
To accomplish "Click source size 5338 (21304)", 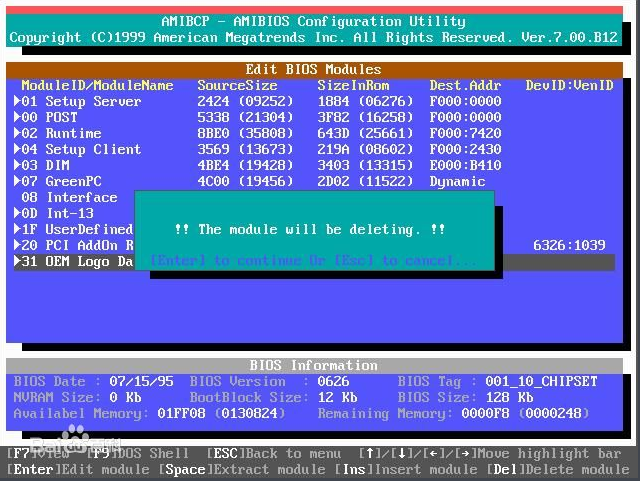I will [245, 117].
